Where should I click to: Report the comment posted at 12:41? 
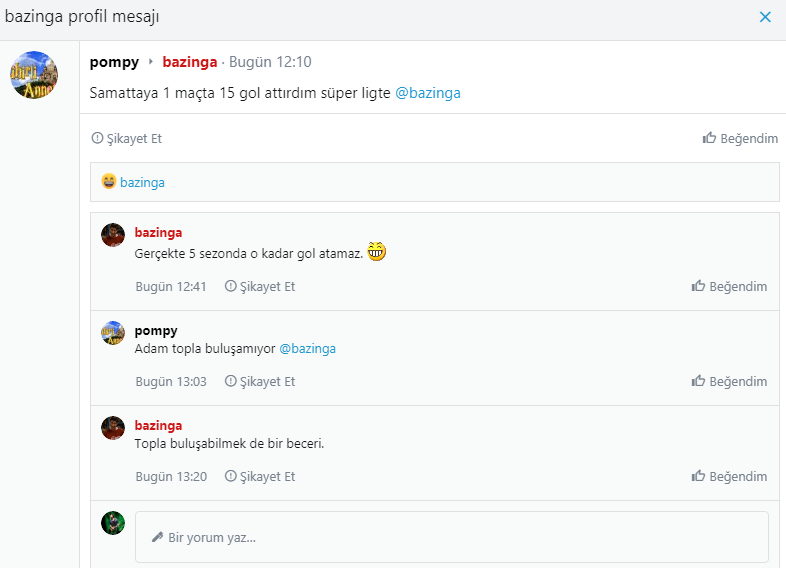tap(260, 287)
